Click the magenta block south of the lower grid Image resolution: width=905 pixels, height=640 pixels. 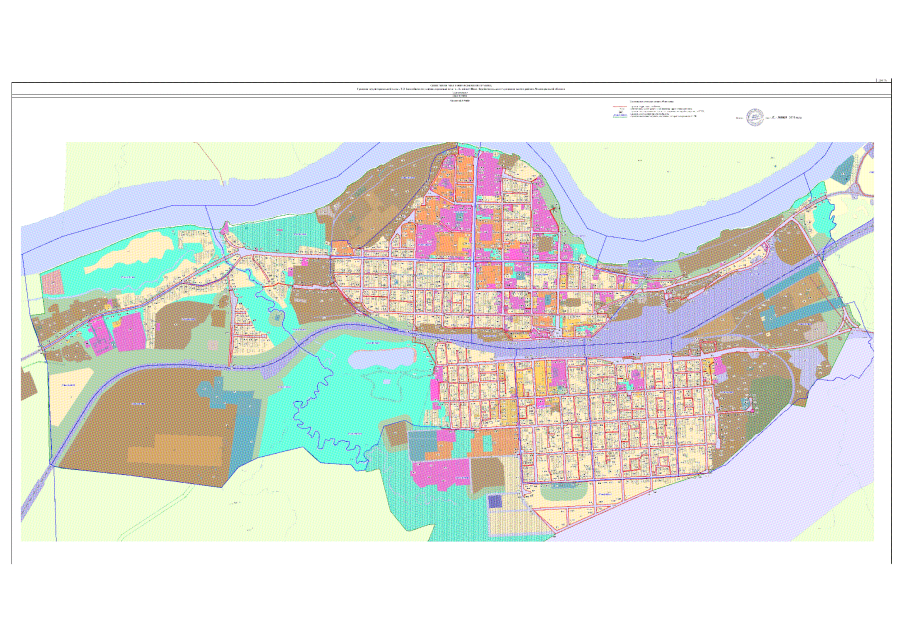tap(442, 474)
